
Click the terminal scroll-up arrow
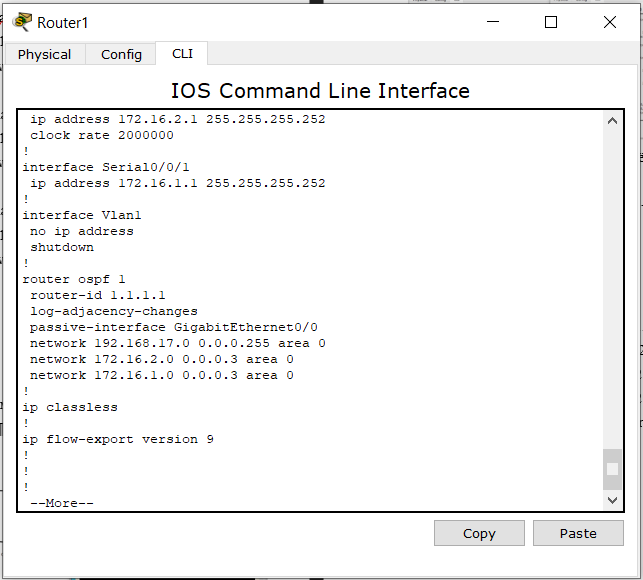[x=612, y=121]
